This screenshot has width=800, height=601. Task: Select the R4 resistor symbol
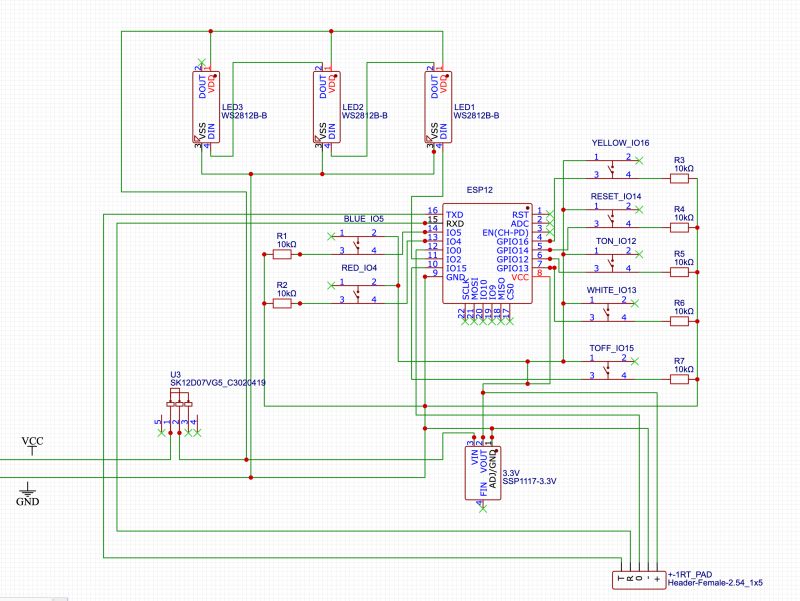(679, 228)
